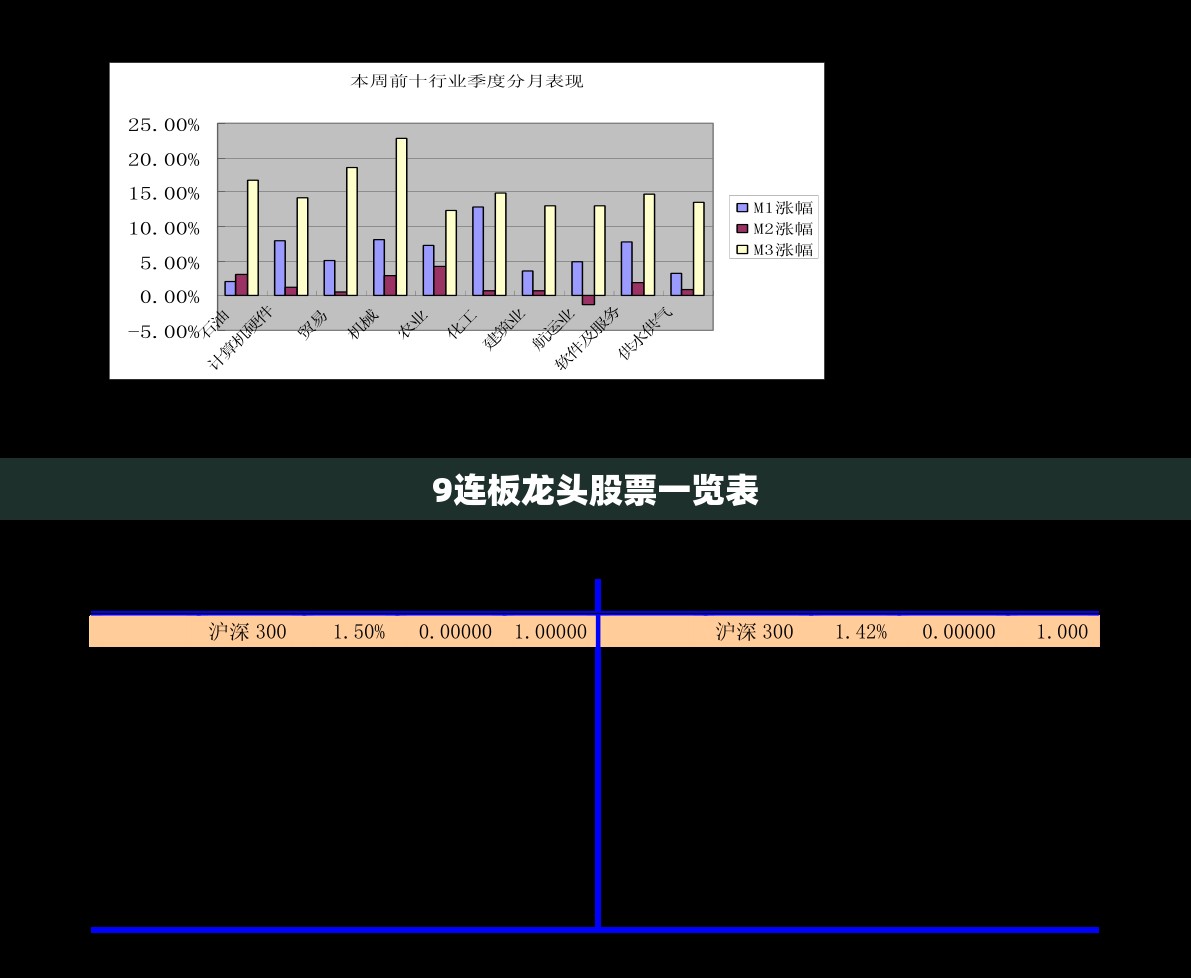Select the M3涨幅 legend color swatch
Screen dimensions: 1191x978
point(742,249)
